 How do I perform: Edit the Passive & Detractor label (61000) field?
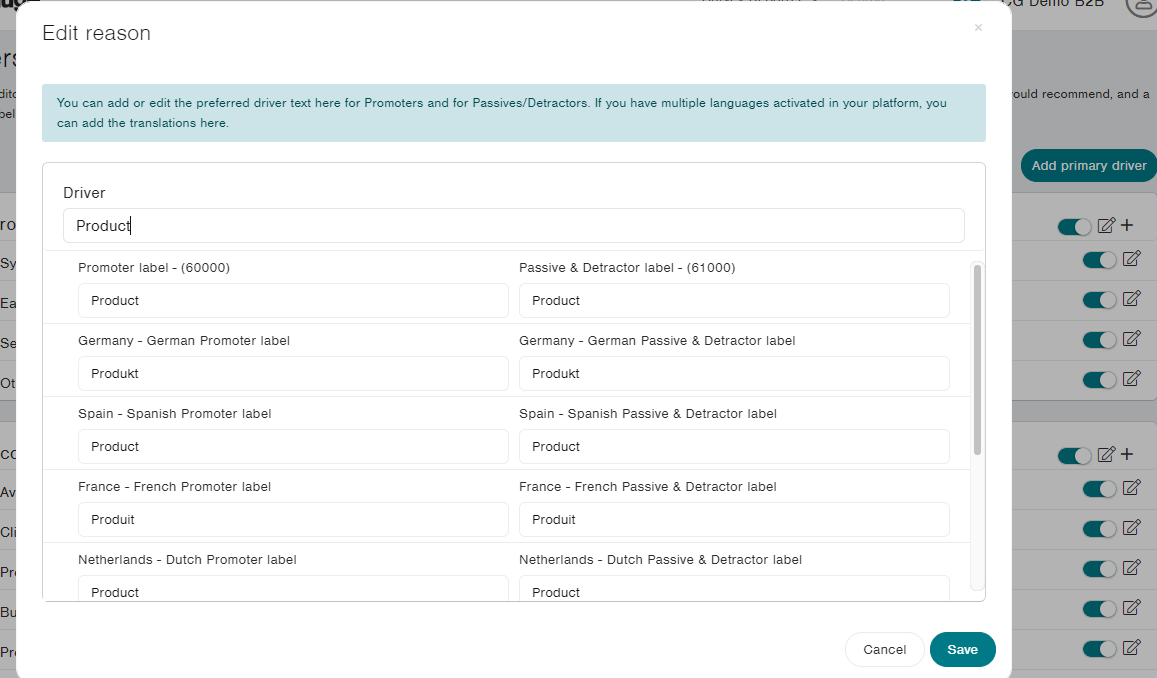pyautogui.click(x=734, y=301)
